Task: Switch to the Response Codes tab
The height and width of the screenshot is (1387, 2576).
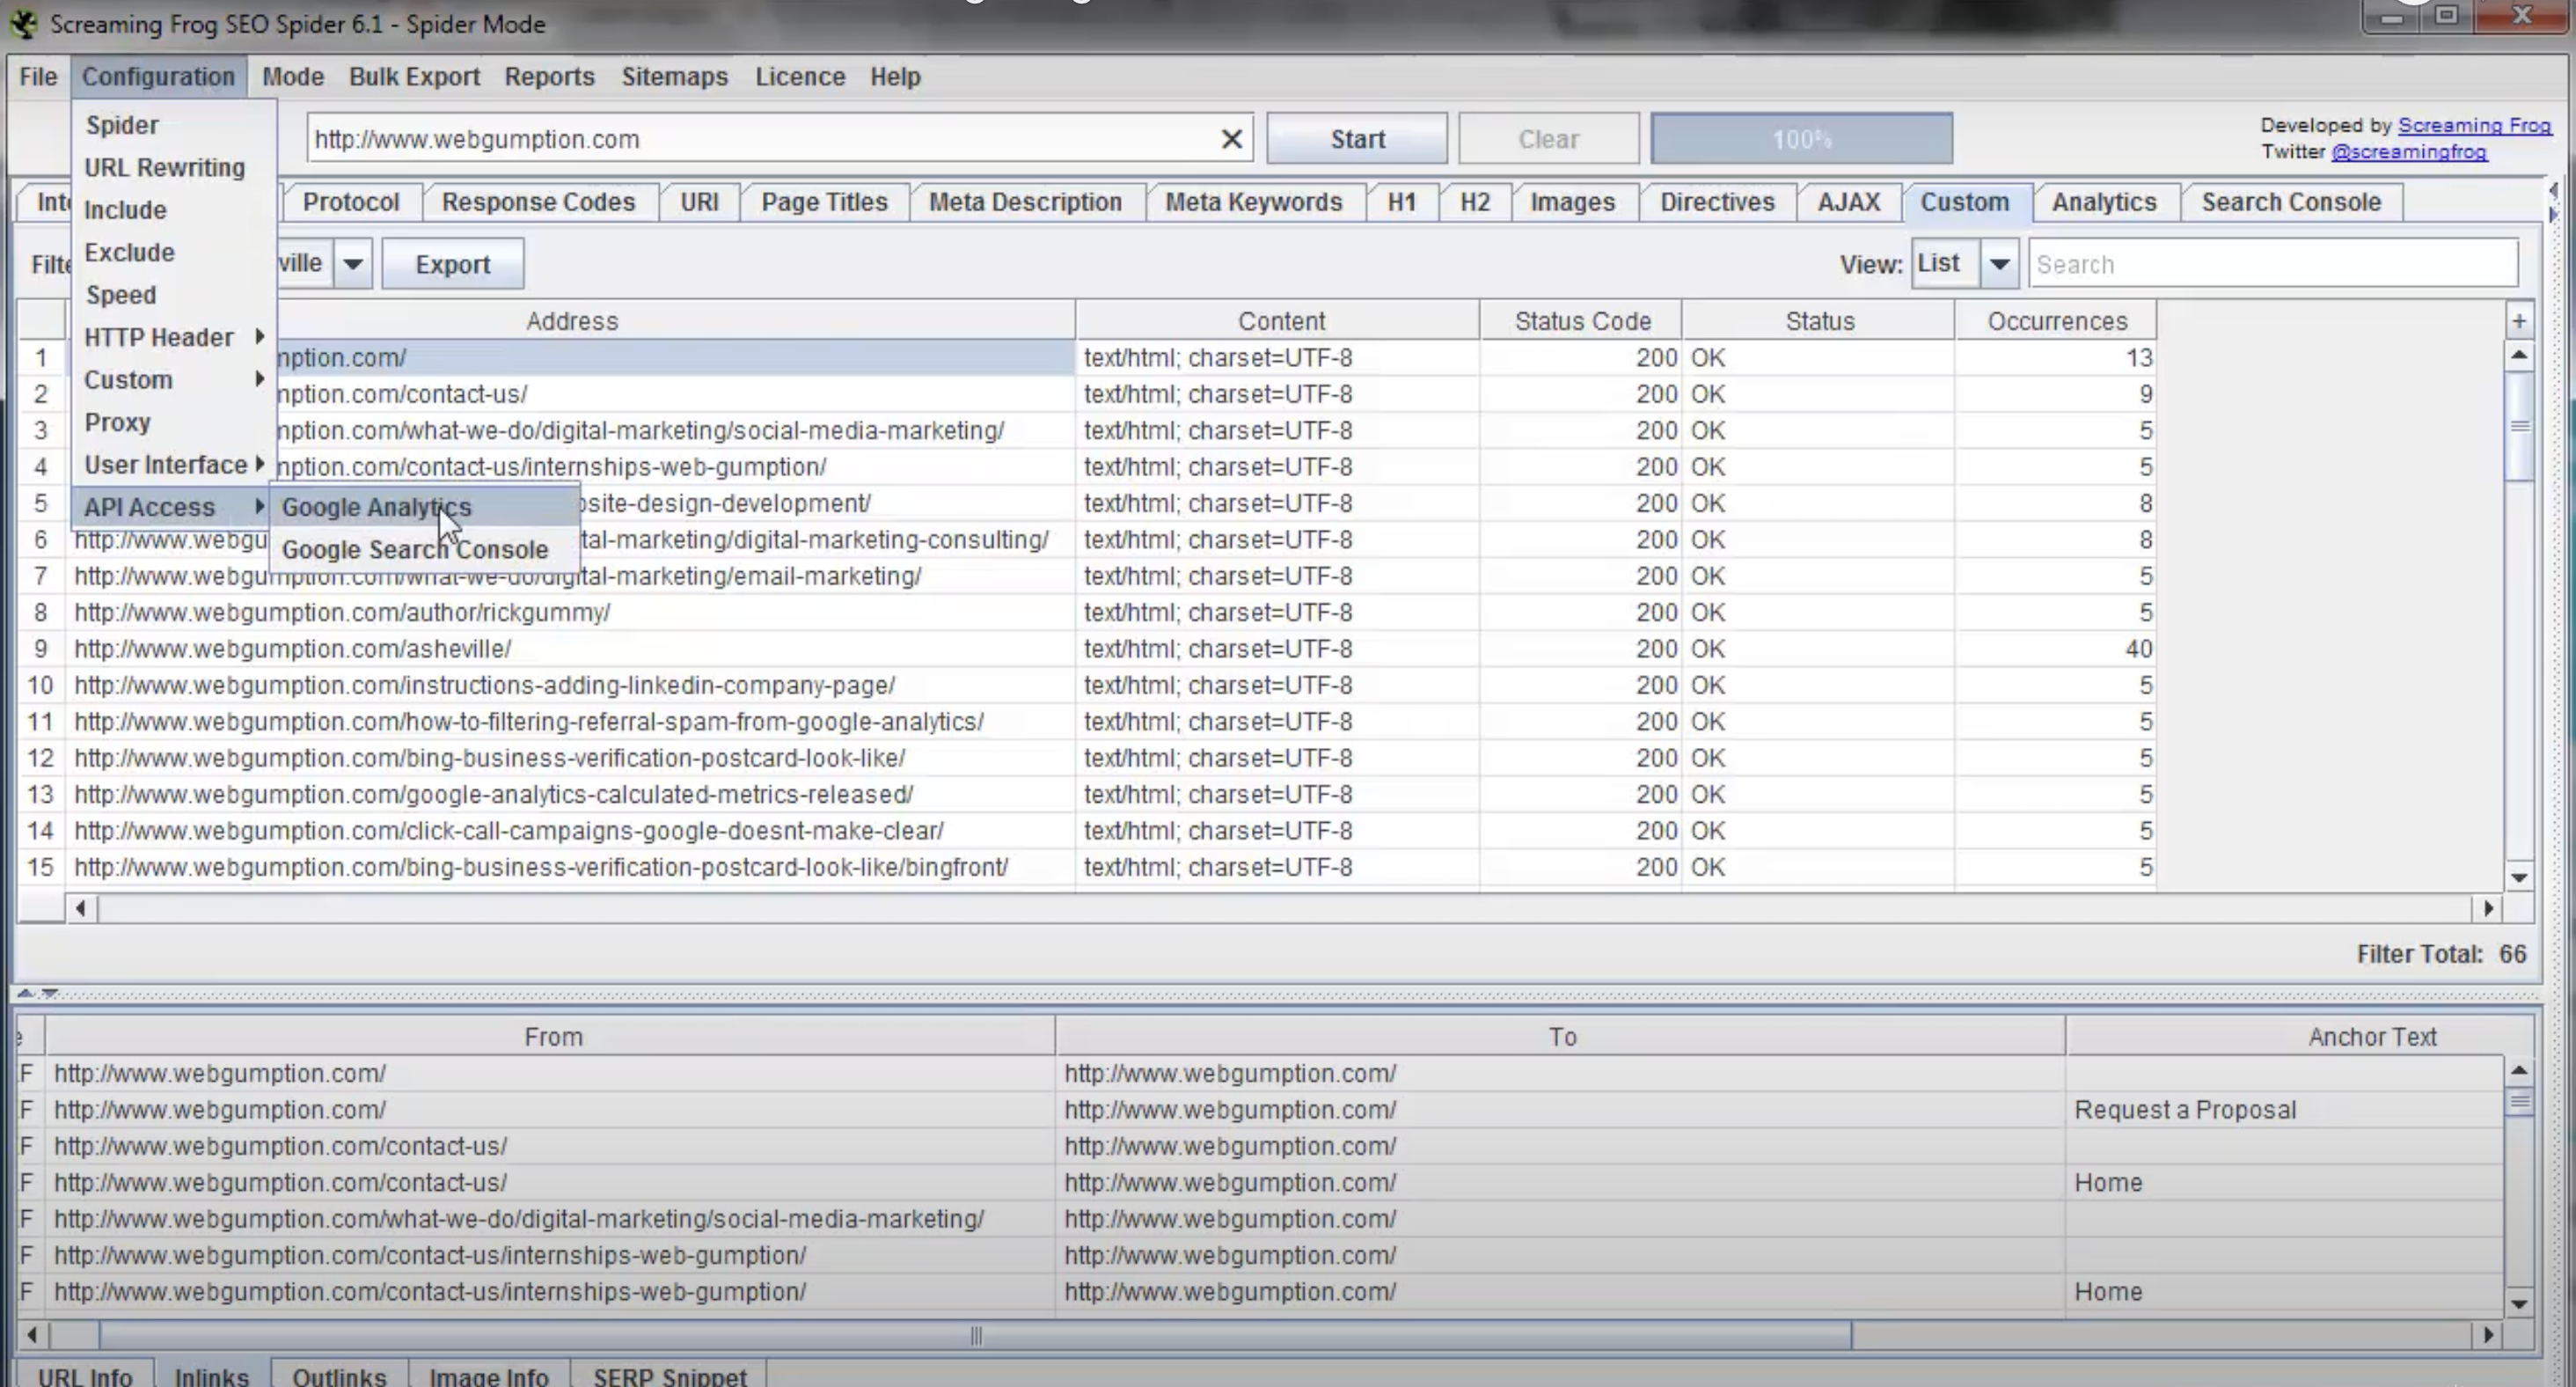Action: [538, 202]
